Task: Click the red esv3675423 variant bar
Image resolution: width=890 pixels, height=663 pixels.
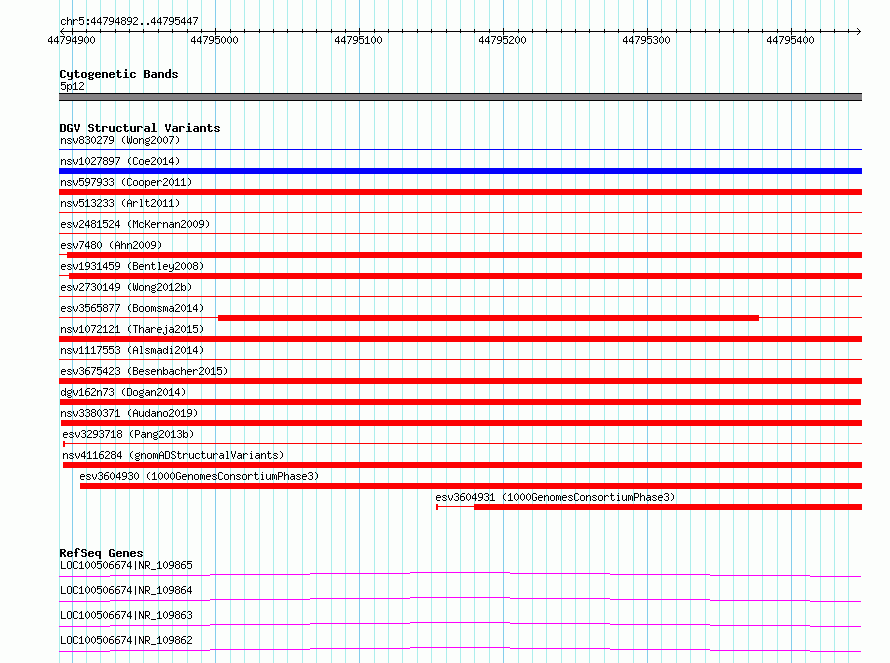Action: pyautogui.click(x=460, y=381)
